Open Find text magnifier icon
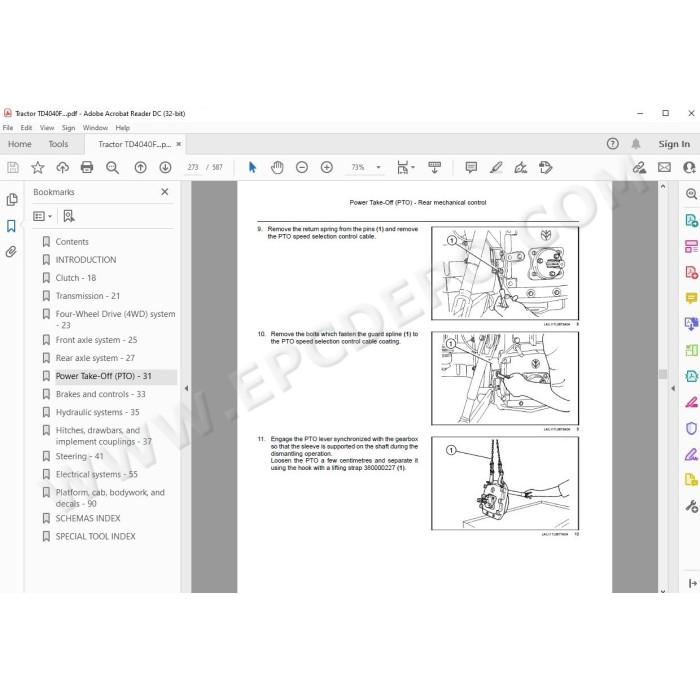Image resolution: width=700 pixels, height=700 pixels. coord(112,167)
